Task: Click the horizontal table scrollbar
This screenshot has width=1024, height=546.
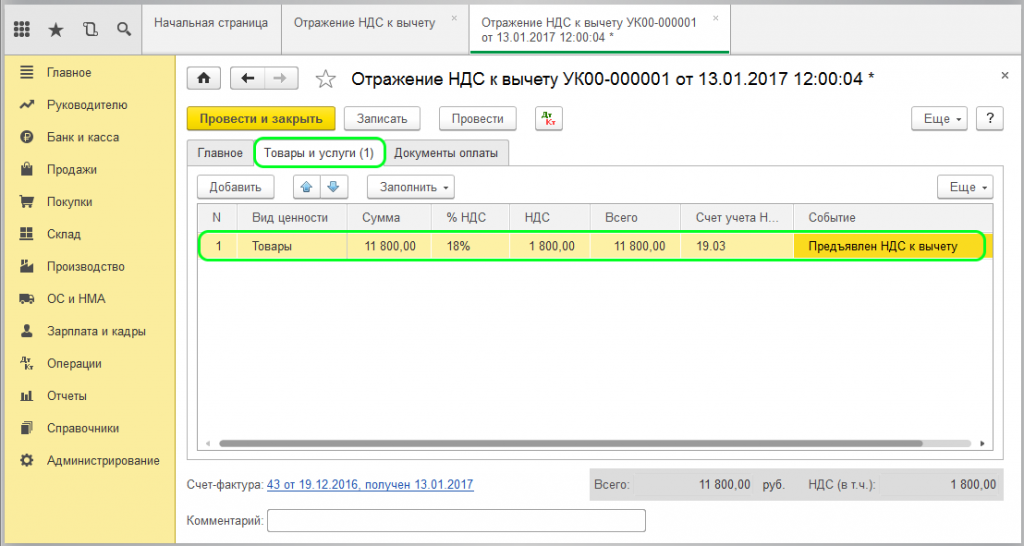Action: [571, 443]
